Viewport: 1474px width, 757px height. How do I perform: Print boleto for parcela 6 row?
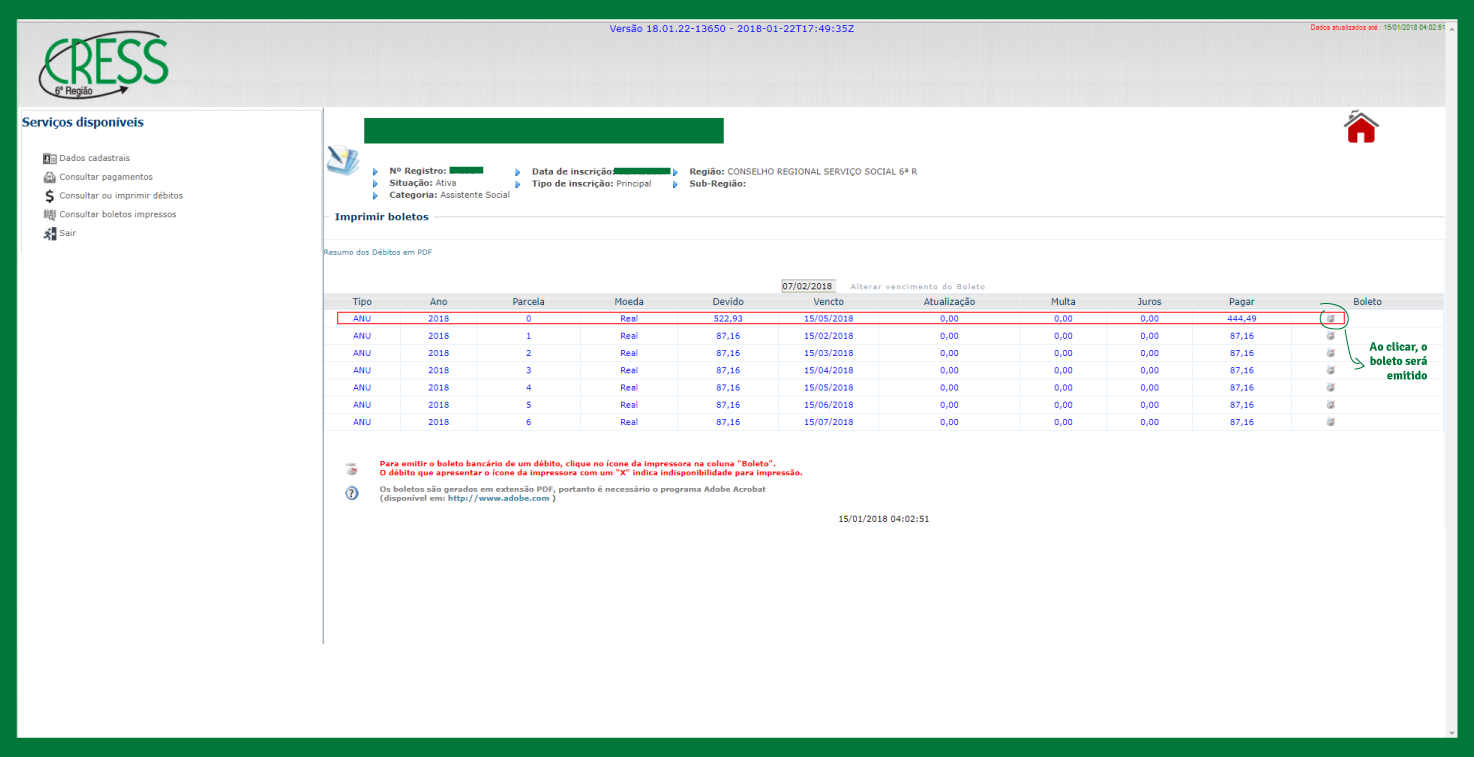coord(1331,422)
